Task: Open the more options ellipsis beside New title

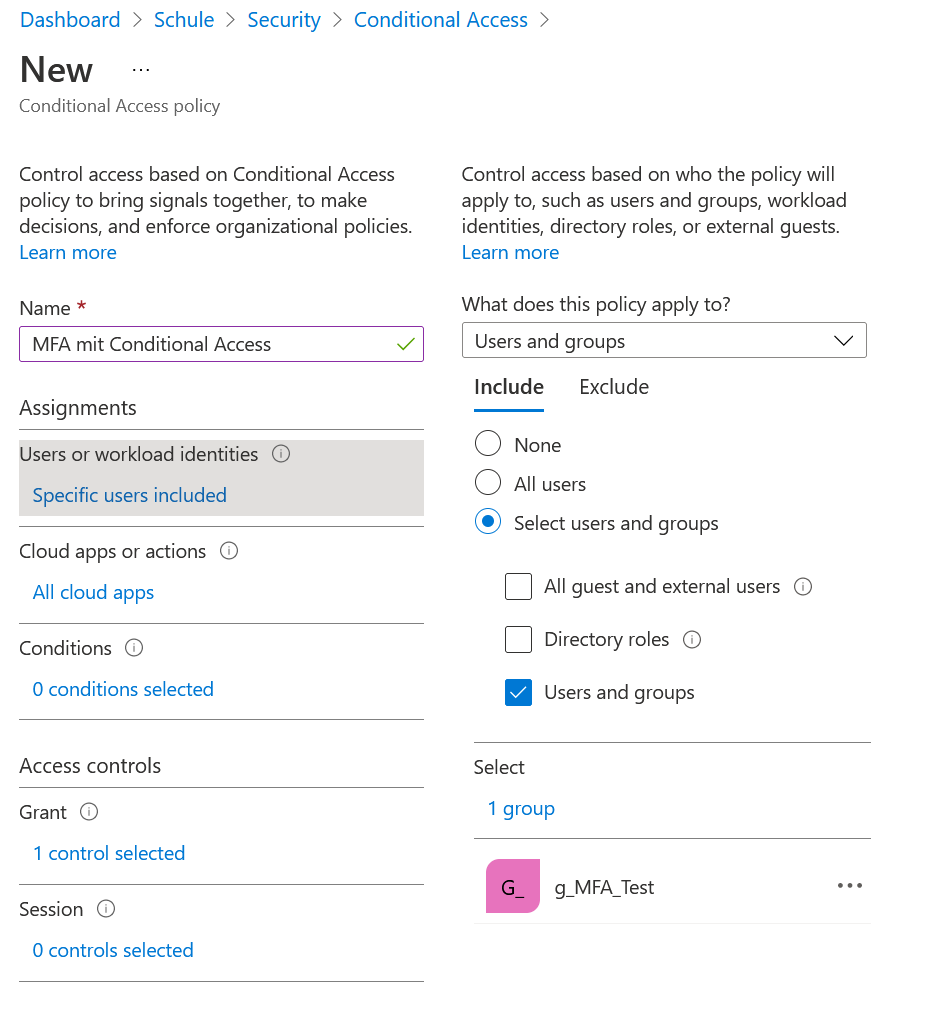Action: (141, 70)
